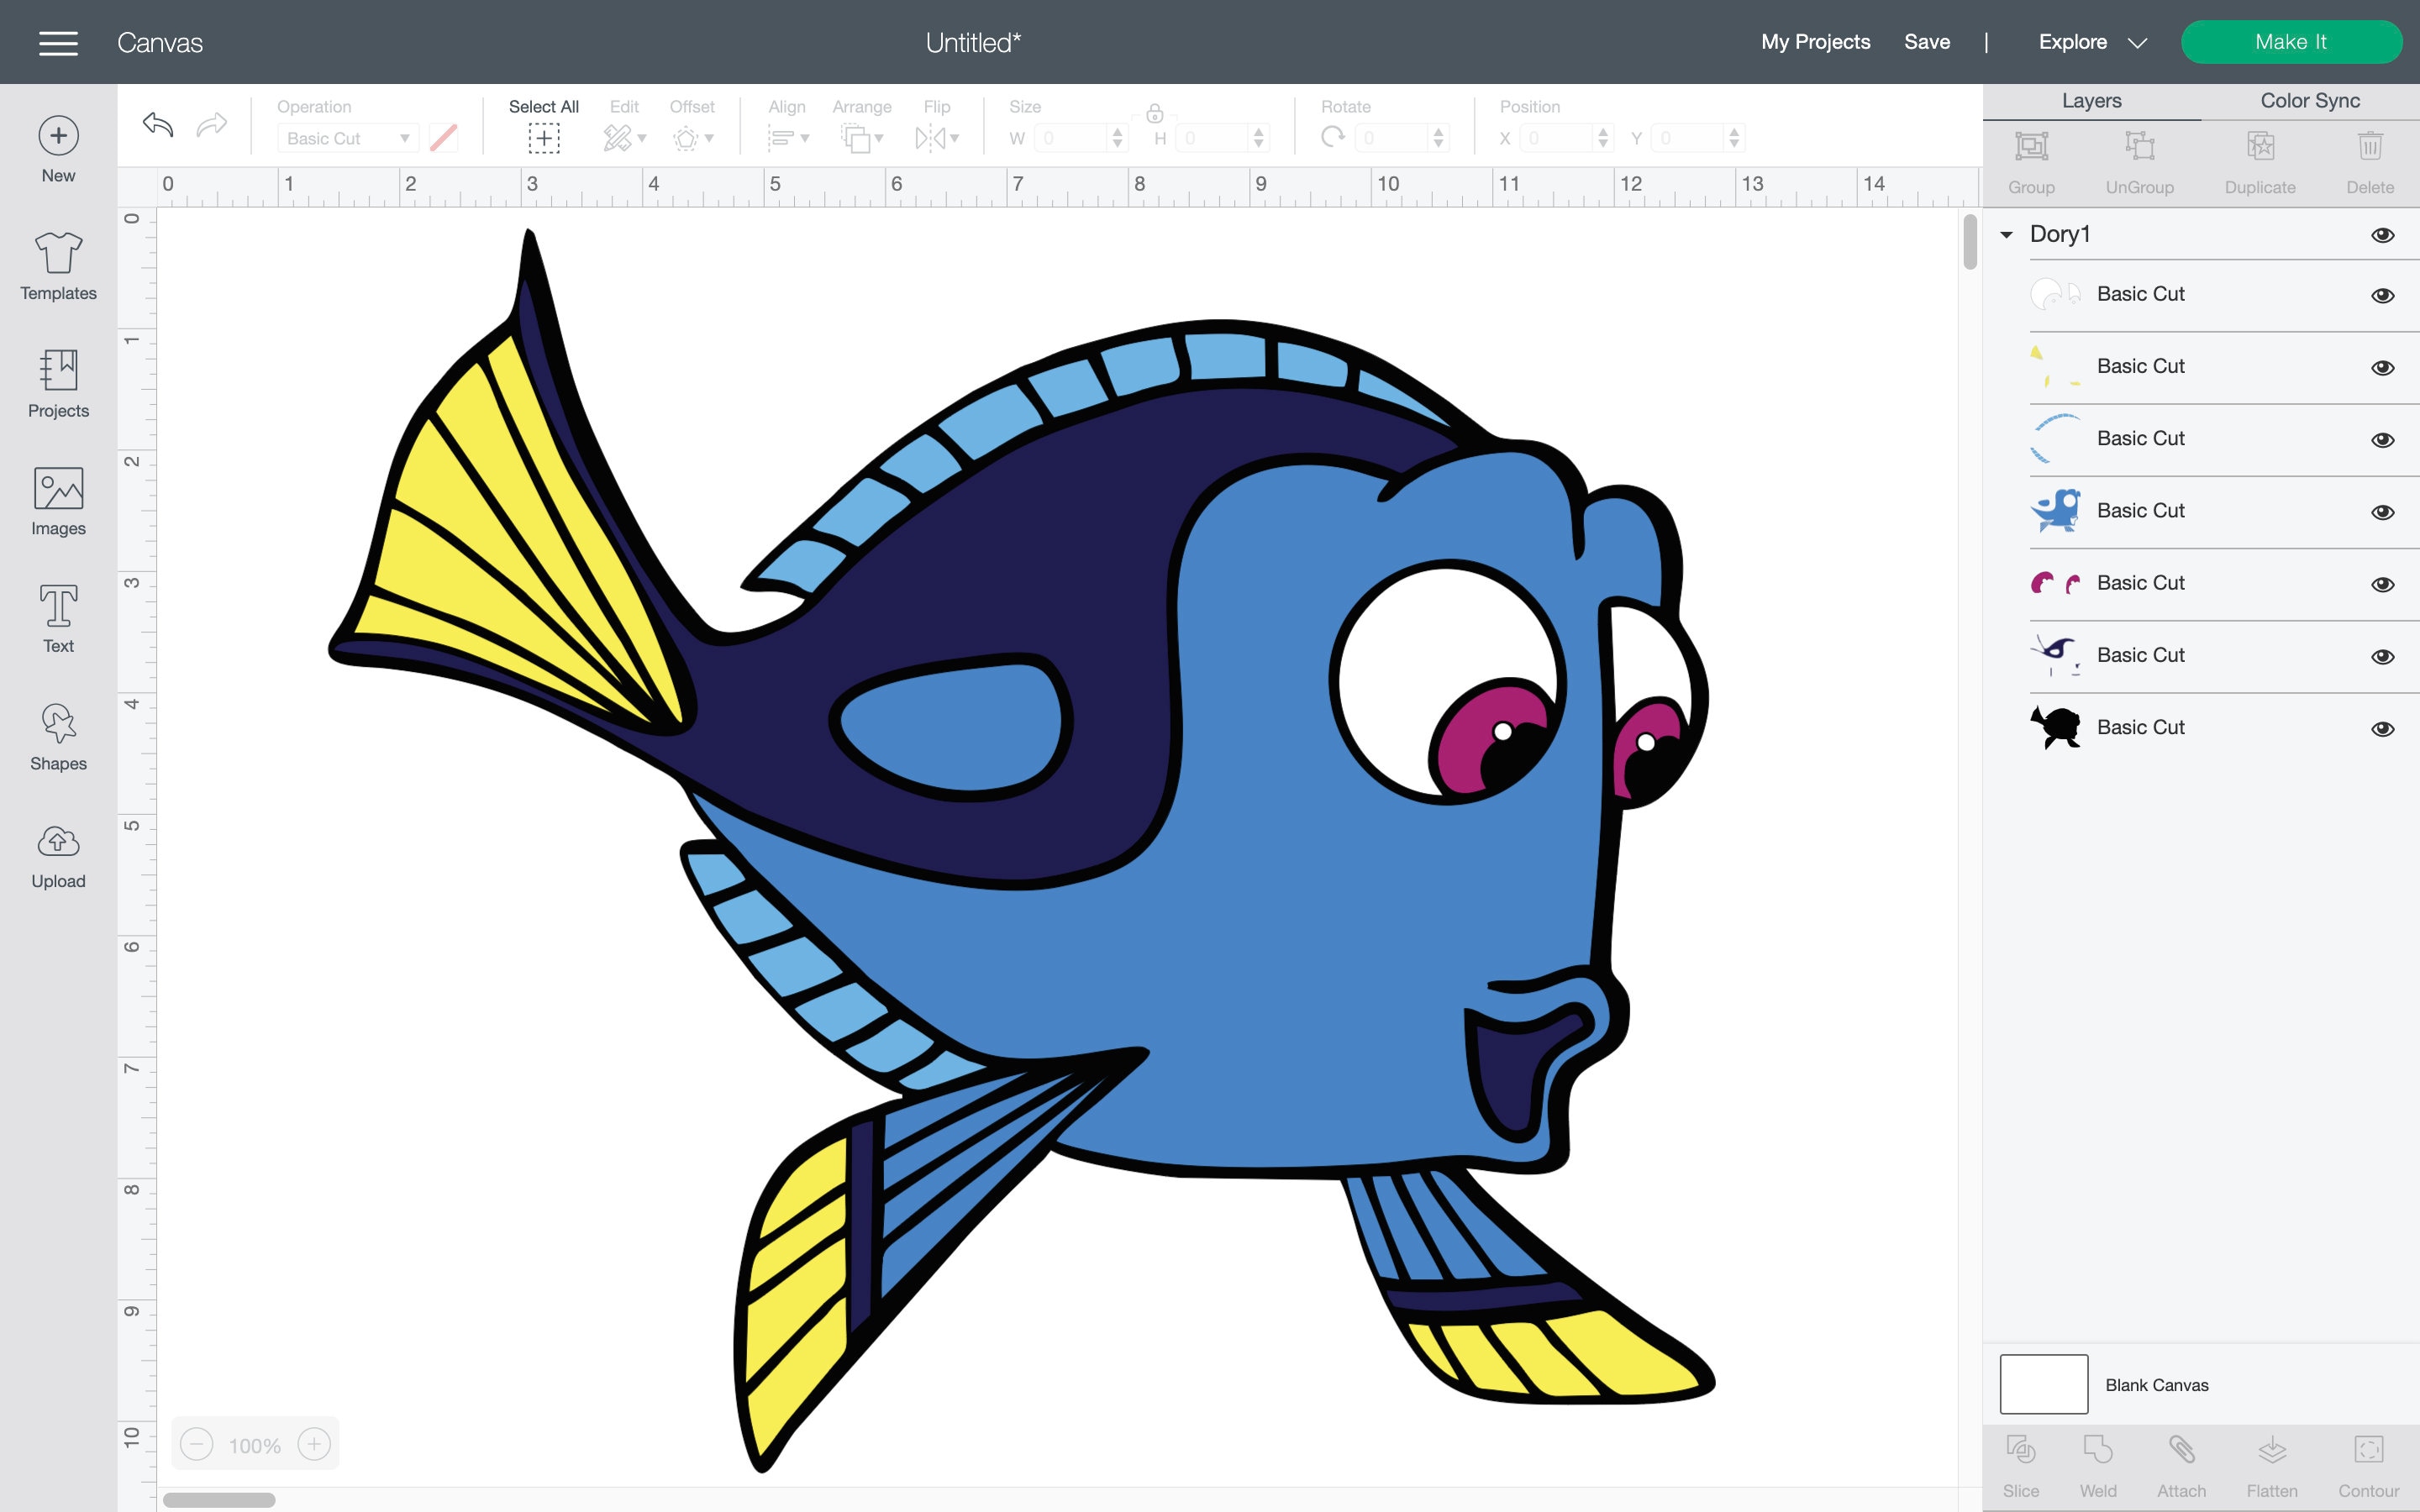
Task: Hide the Dory1 group layer
Action: coord(2382,235)
